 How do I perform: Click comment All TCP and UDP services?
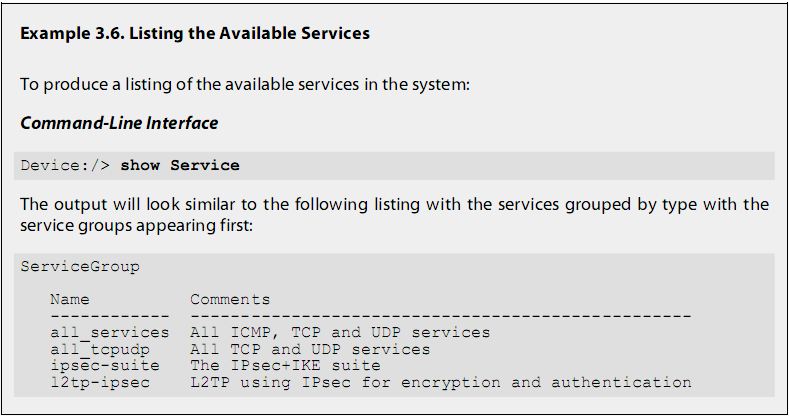(310, 349)
